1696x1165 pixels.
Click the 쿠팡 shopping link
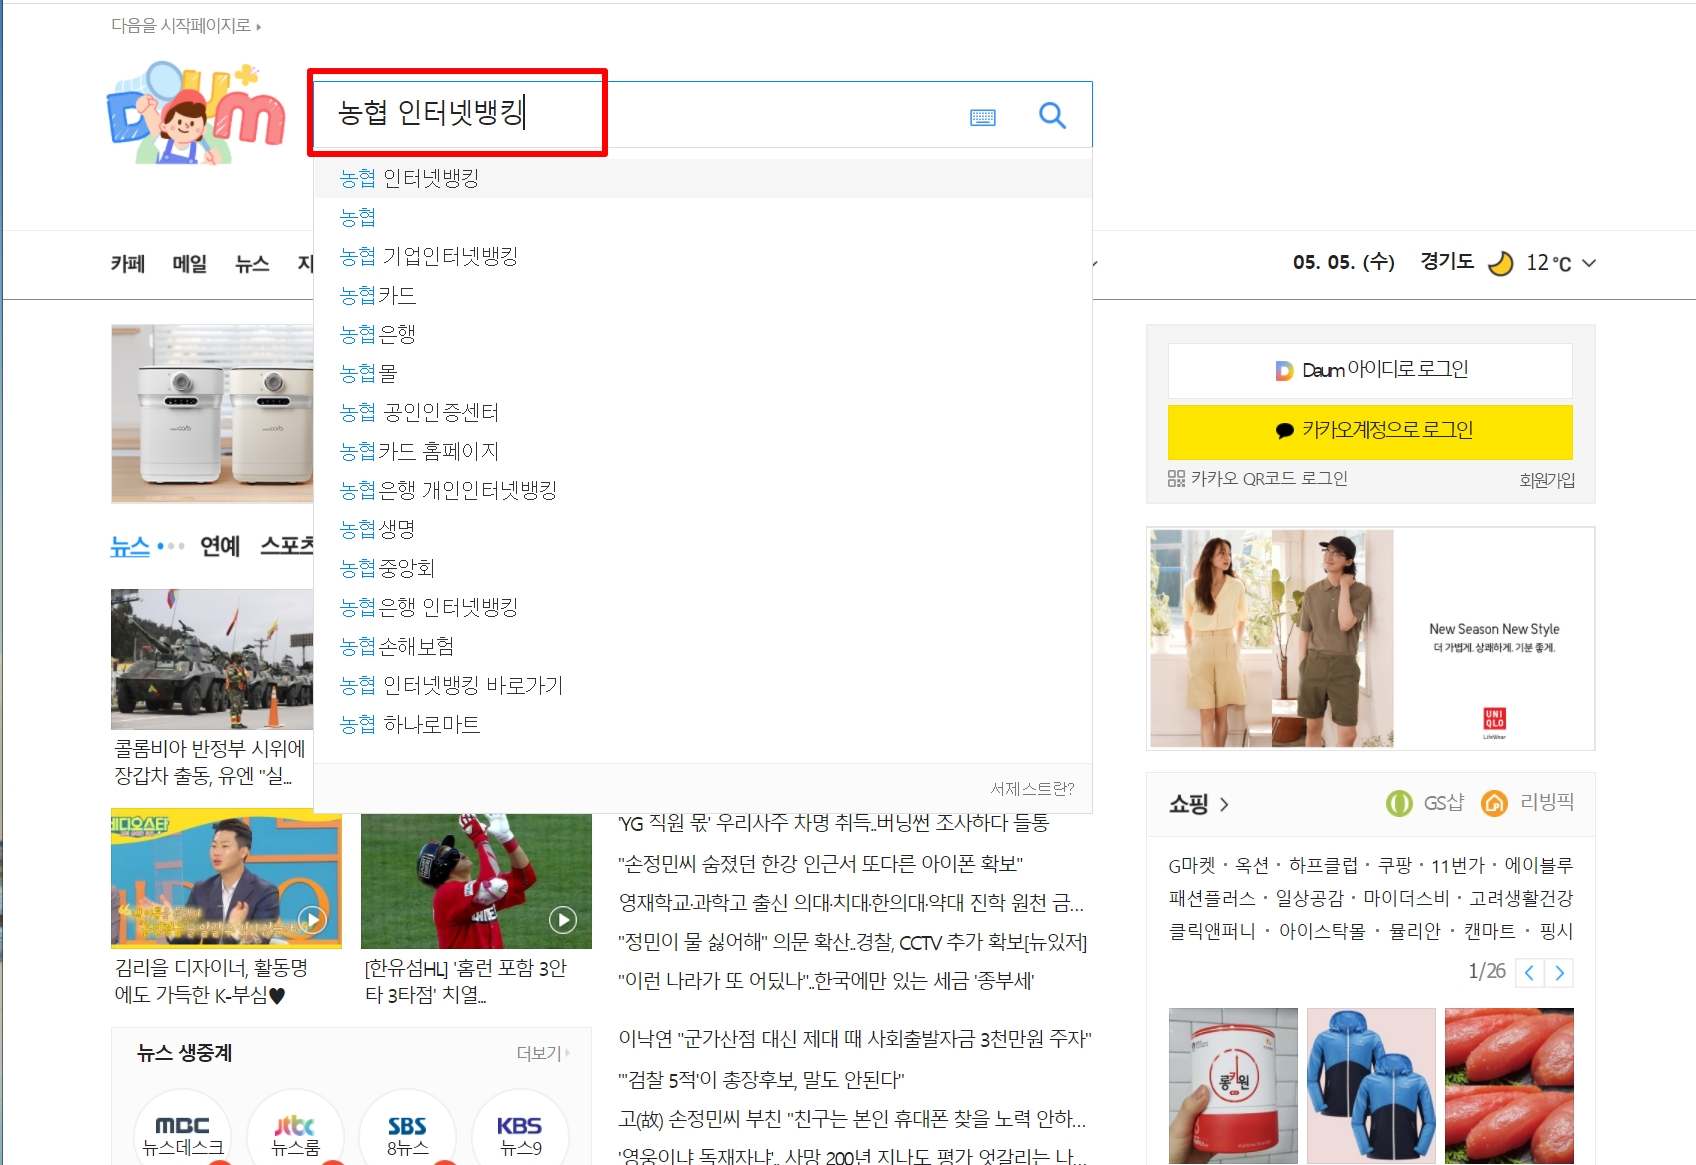pyautogui.click(x=1394, y=866)
